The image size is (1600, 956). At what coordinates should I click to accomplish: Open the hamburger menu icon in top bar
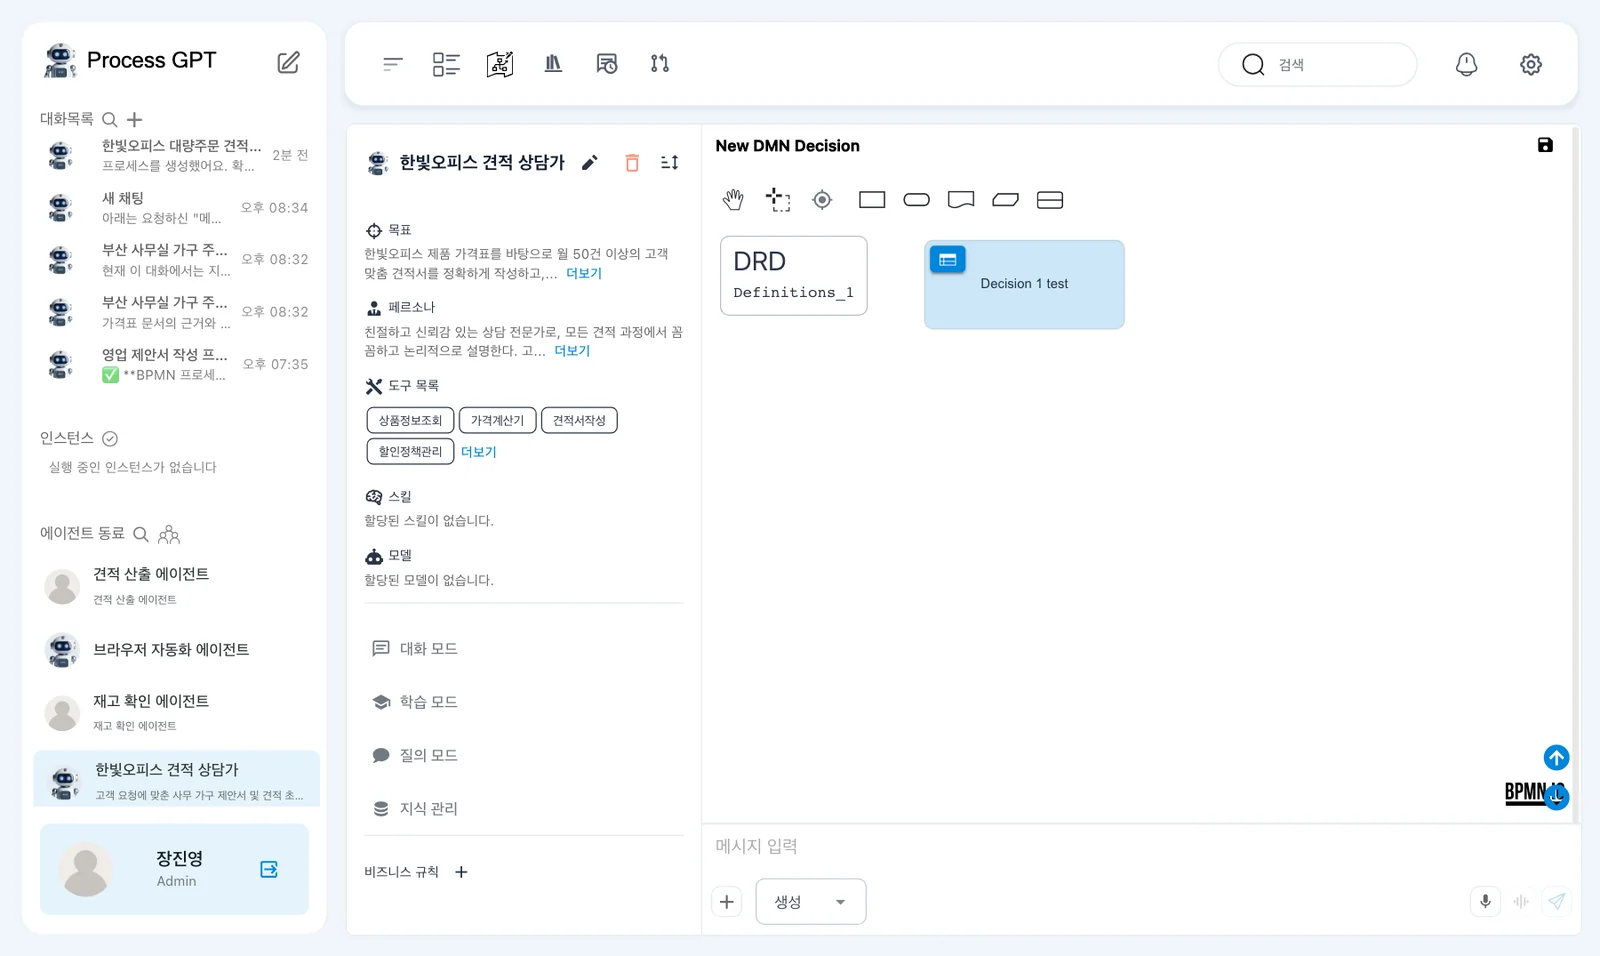pos(392,64)
